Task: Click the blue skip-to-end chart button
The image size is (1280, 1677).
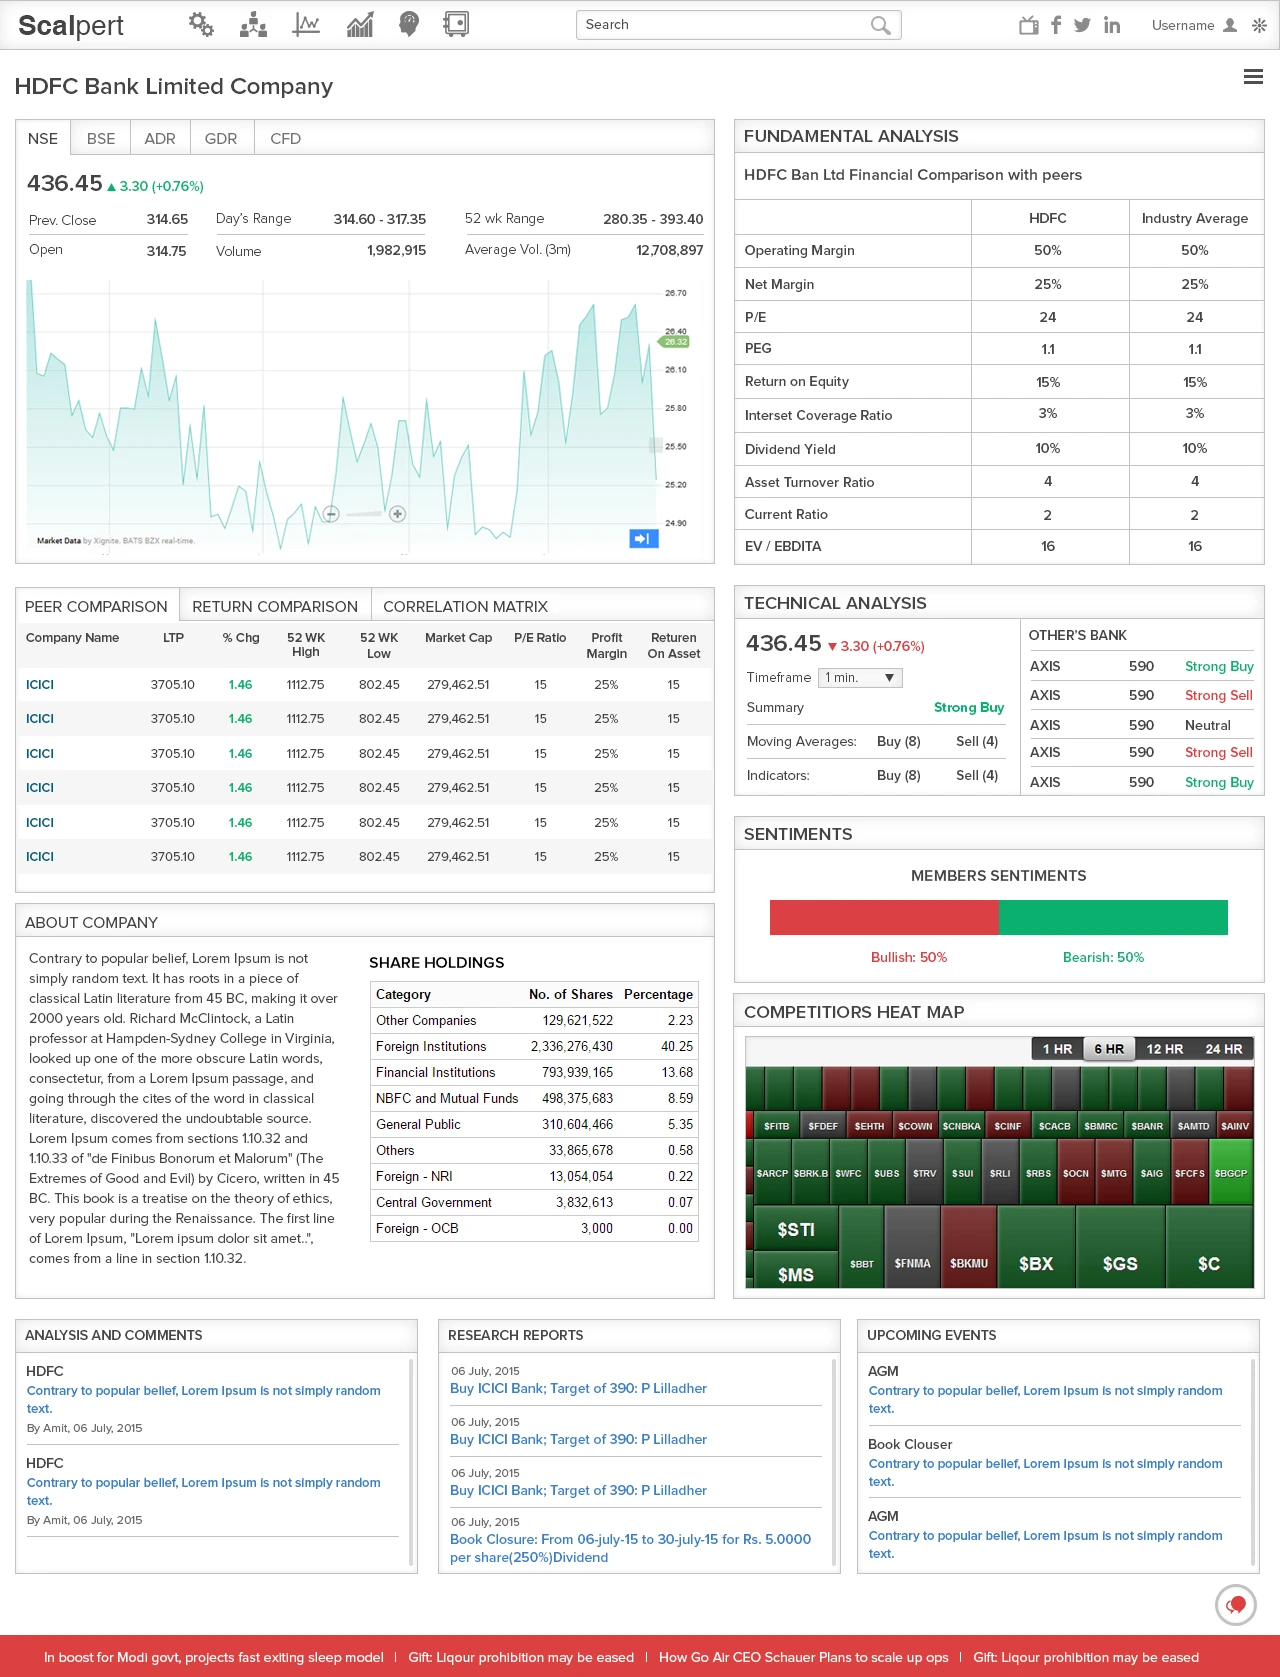Action: [644, 539]
